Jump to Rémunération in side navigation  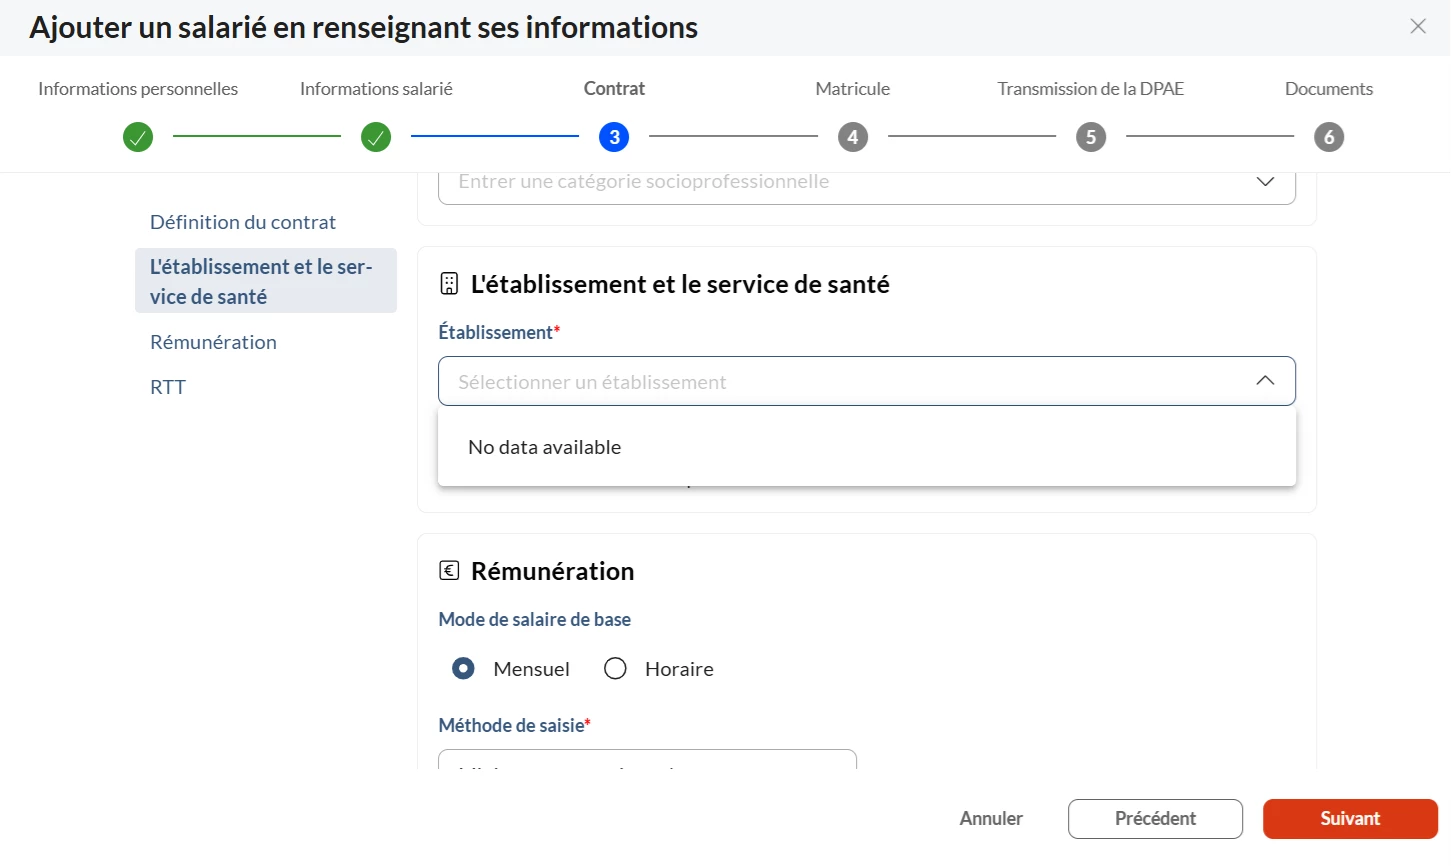pos(213,342)
